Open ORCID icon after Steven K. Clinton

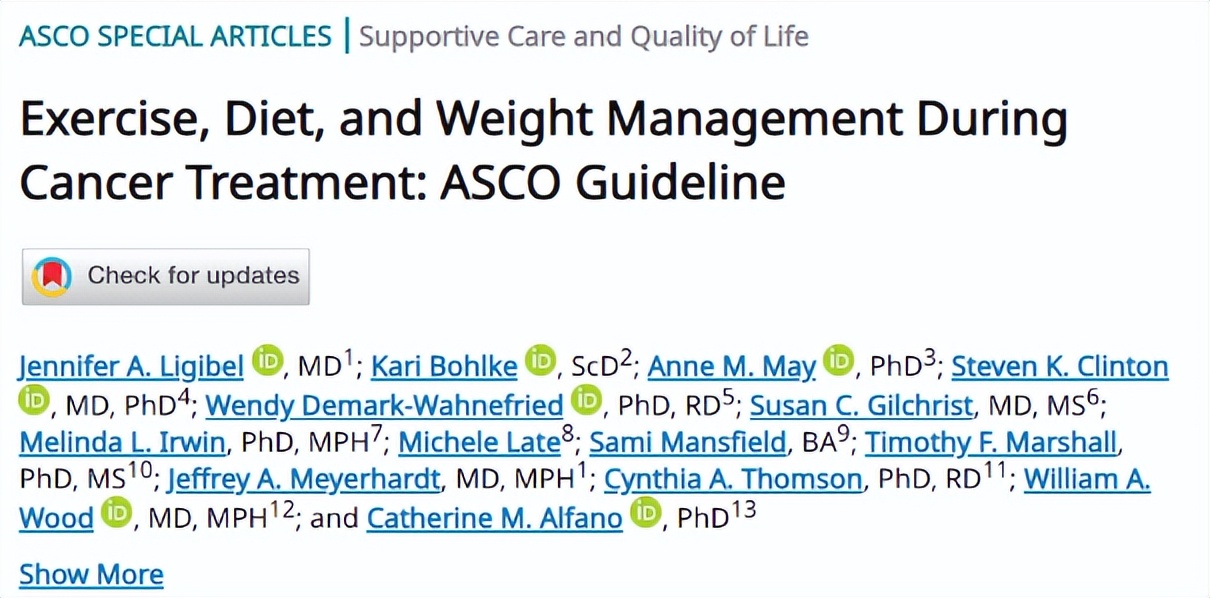point(34,402)
